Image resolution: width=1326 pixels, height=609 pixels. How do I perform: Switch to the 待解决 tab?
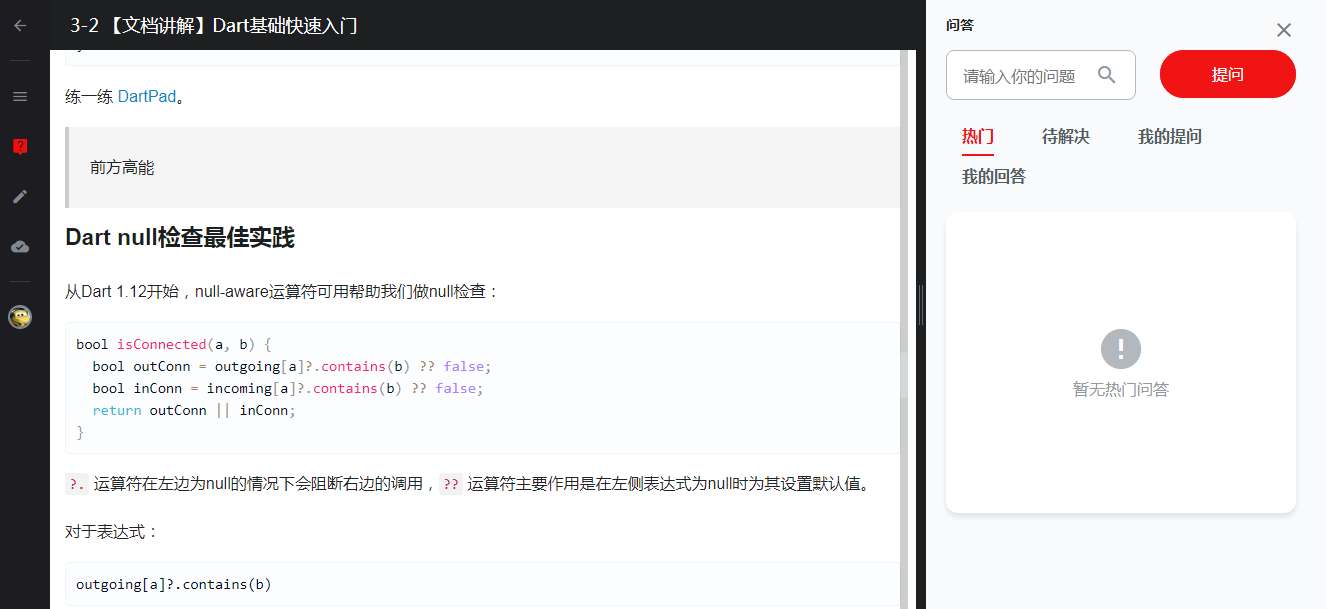1066,137
